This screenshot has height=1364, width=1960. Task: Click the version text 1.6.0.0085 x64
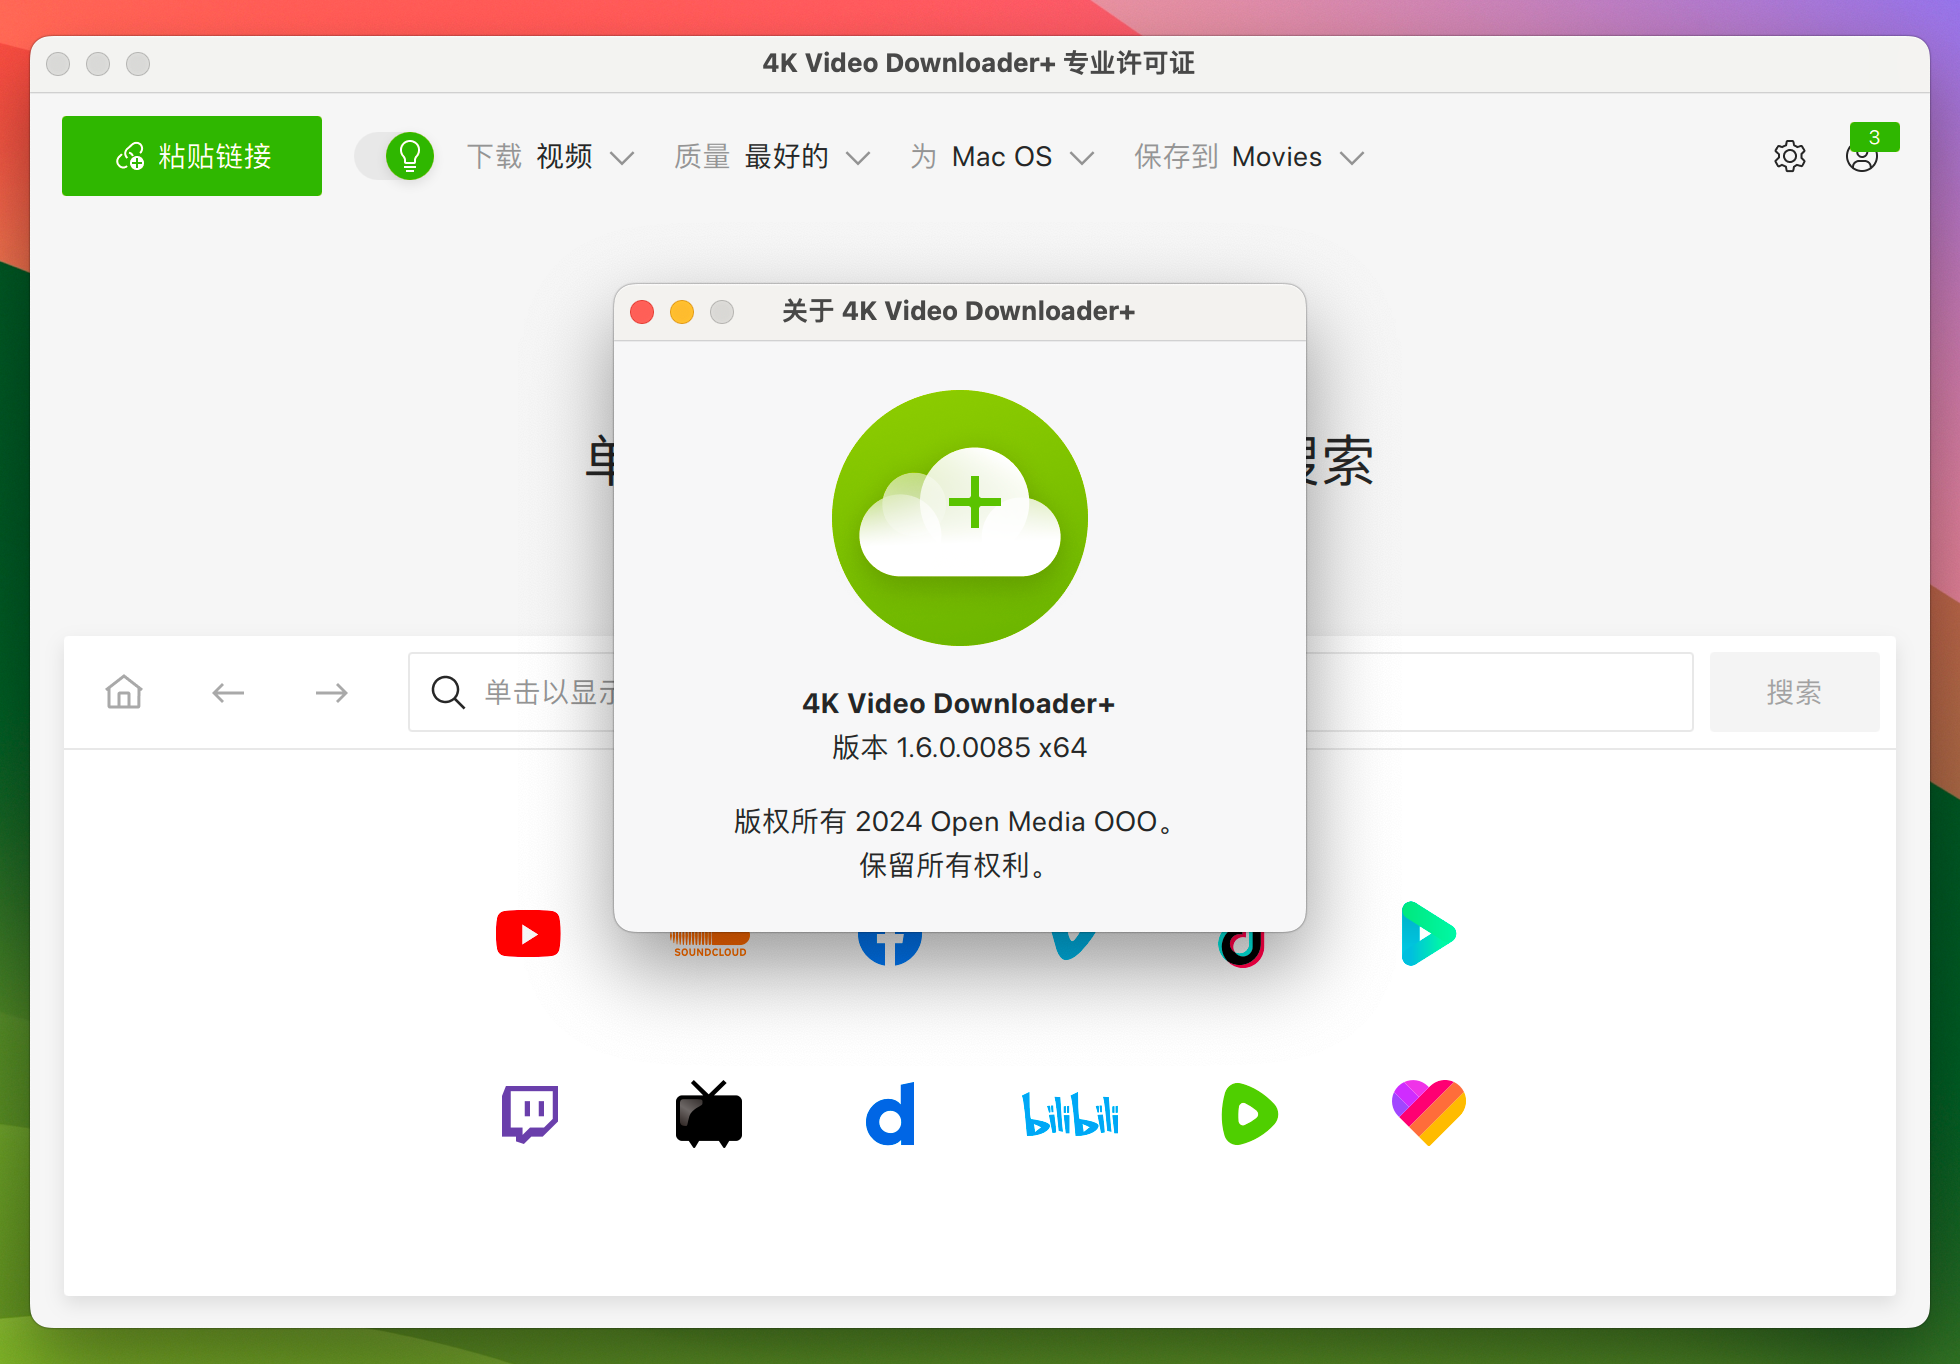(959, 747)
